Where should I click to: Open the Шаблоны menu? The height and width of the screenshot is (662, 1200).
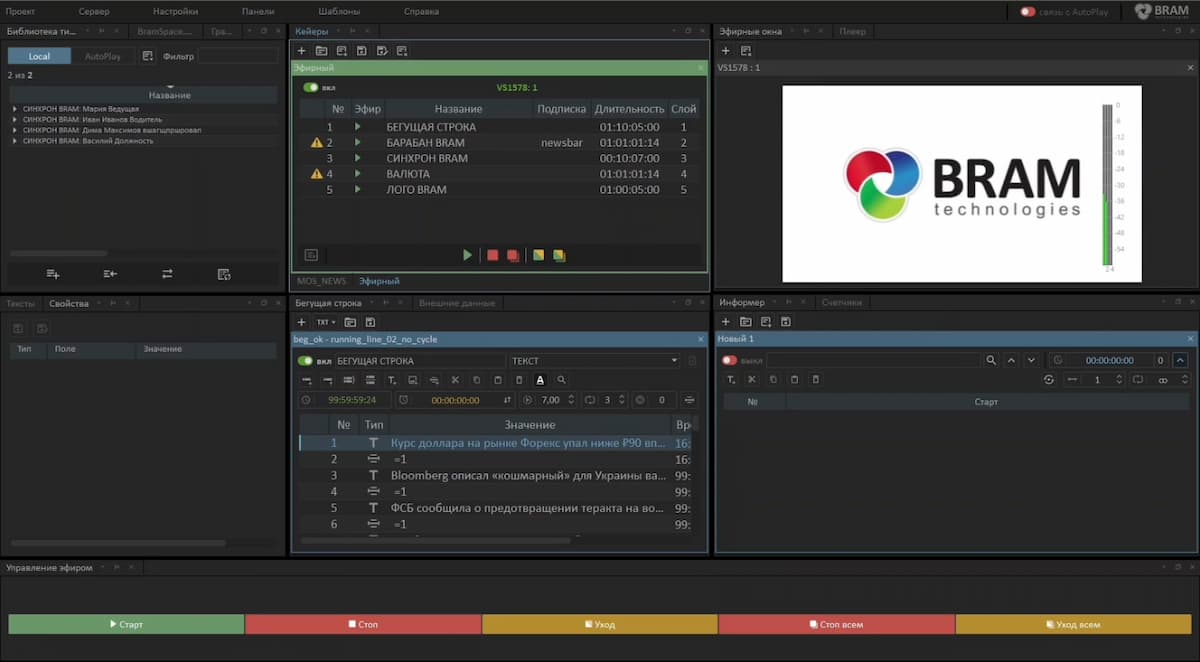(340, 11)
